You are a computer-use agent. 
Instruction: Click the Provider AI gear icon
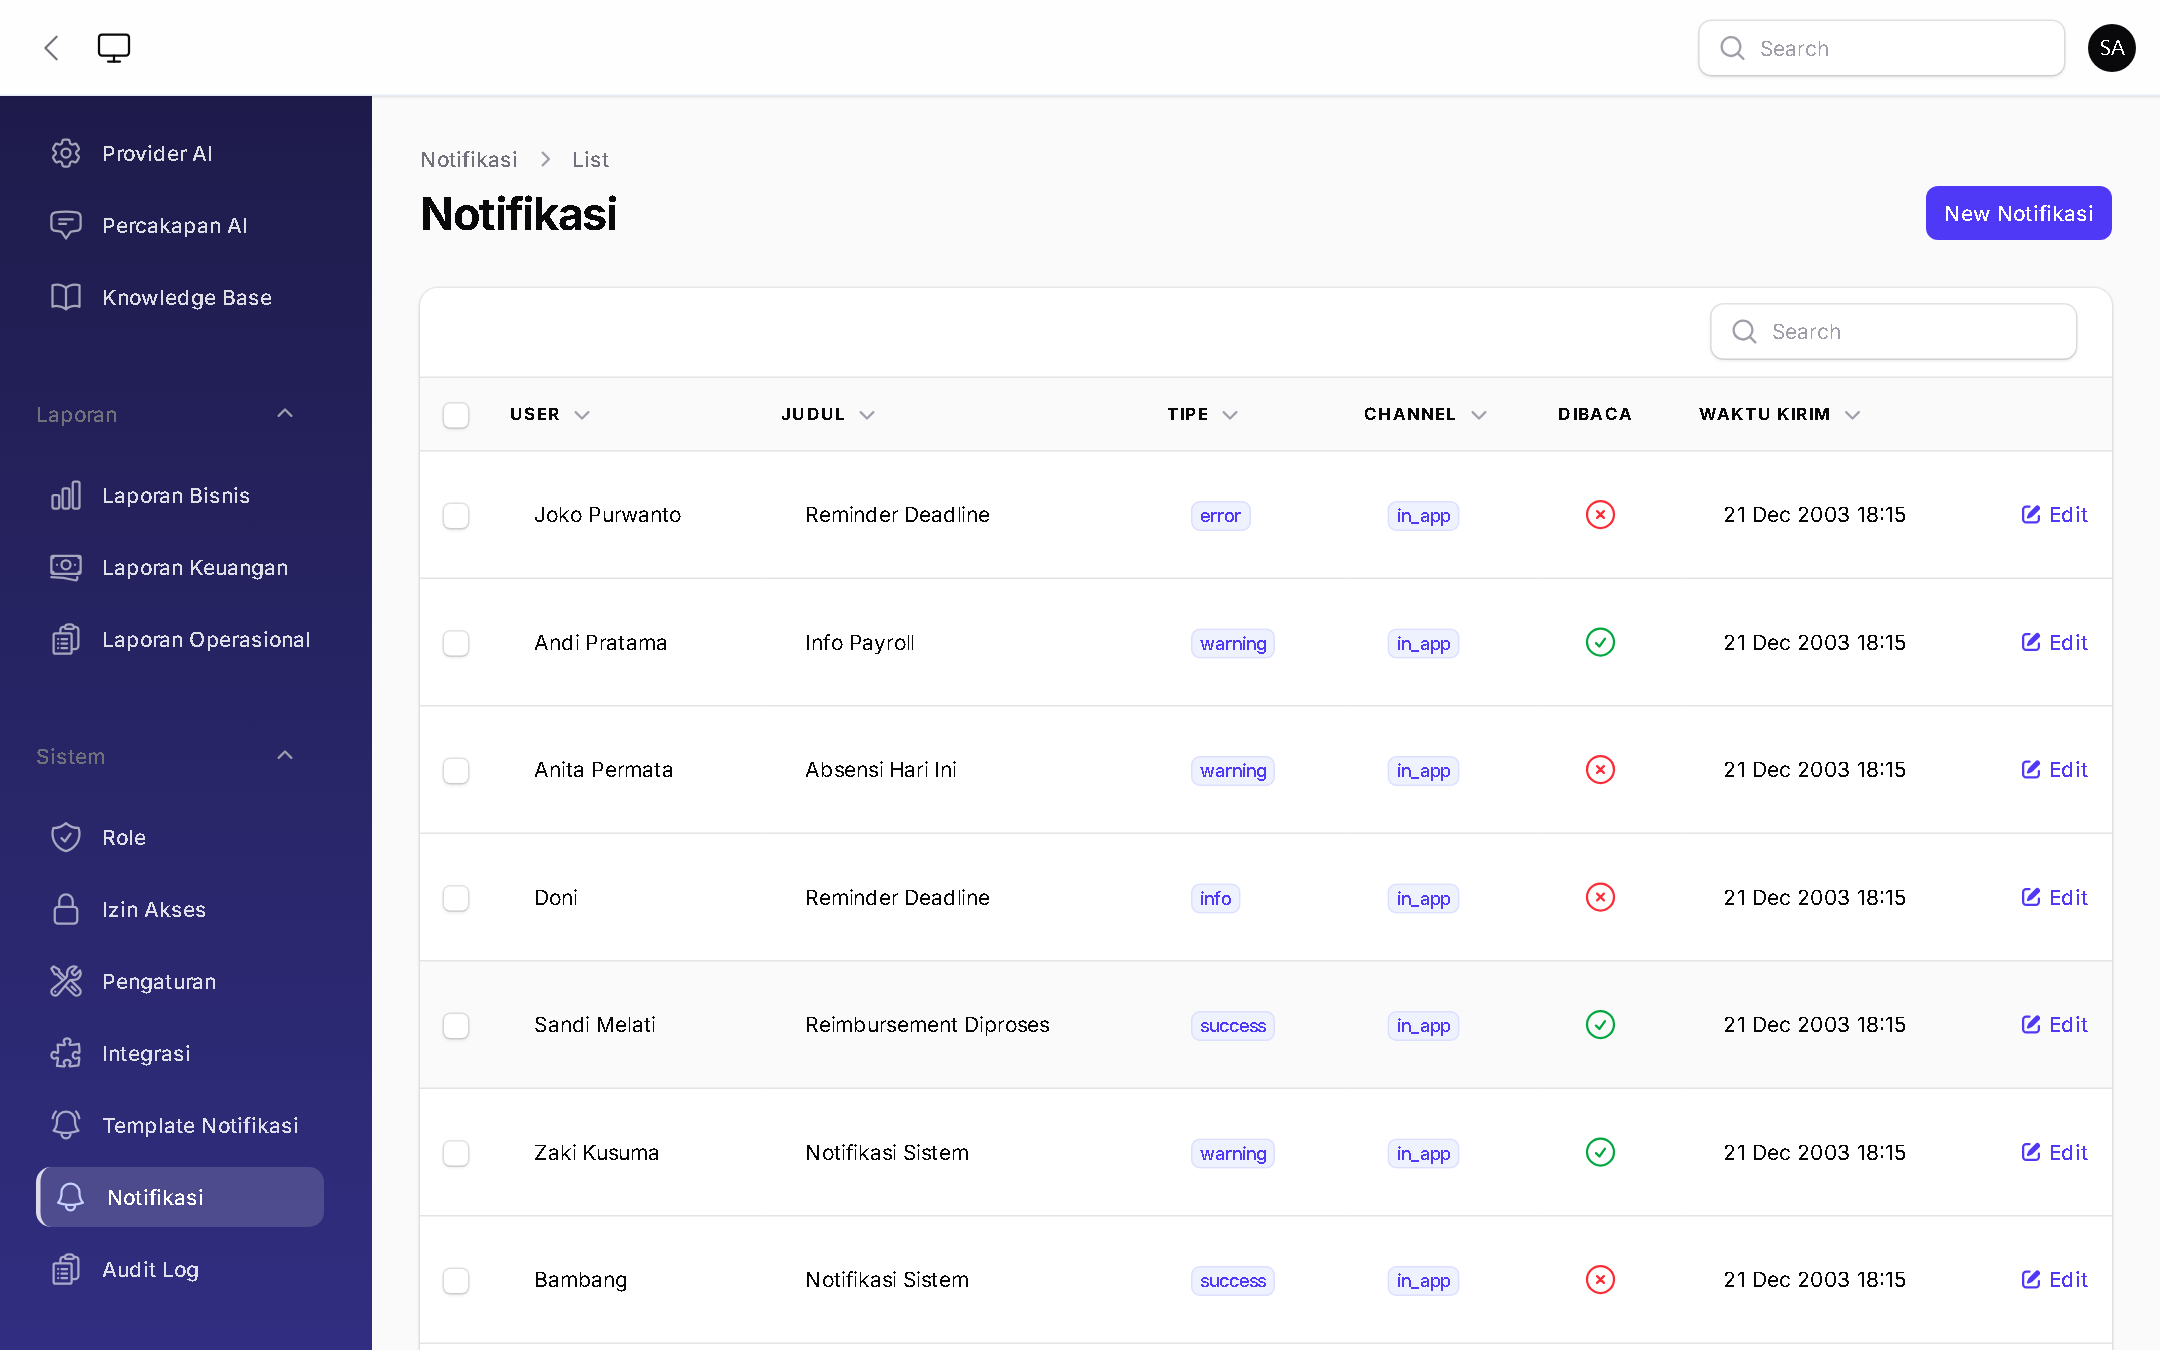[66, 153]
